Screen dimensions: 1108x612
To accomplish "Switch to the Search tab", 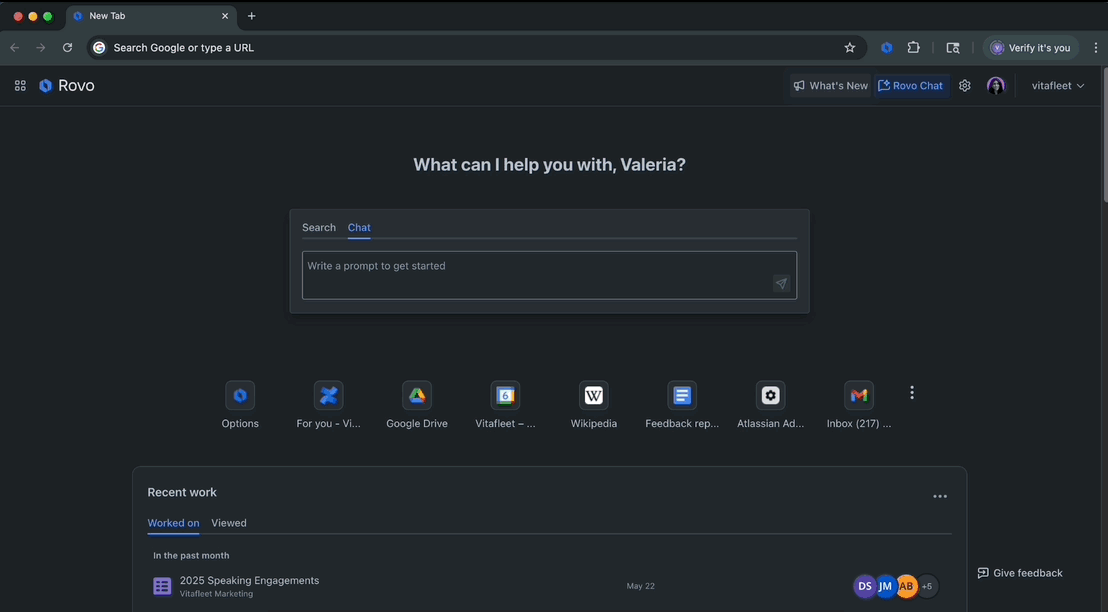I will click(319, 228).
